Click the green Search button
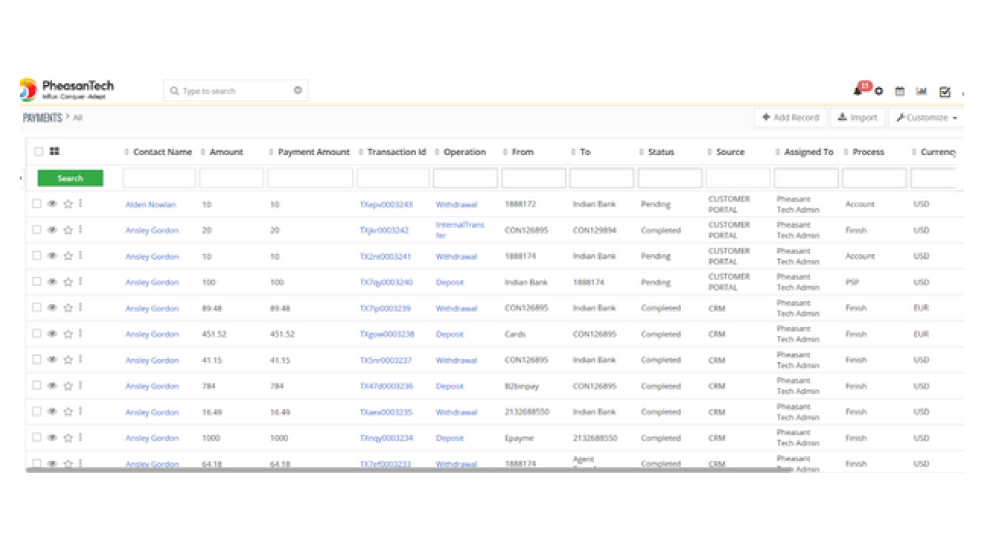Viewport: 984px width, 548px height. (70, 178)
